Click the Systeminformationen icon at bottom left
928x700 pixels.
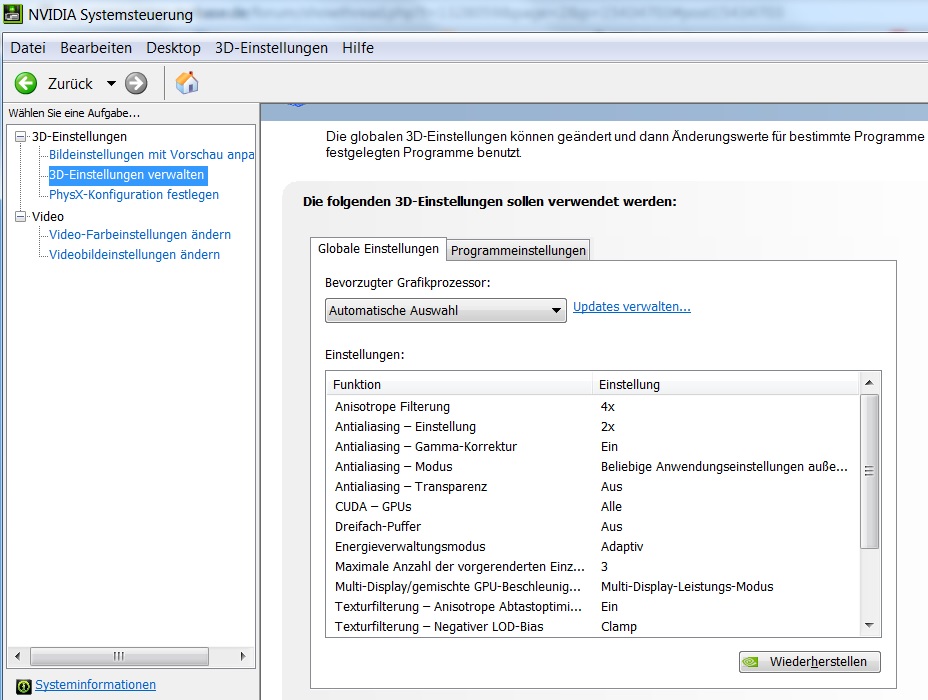tap(24, 686)
